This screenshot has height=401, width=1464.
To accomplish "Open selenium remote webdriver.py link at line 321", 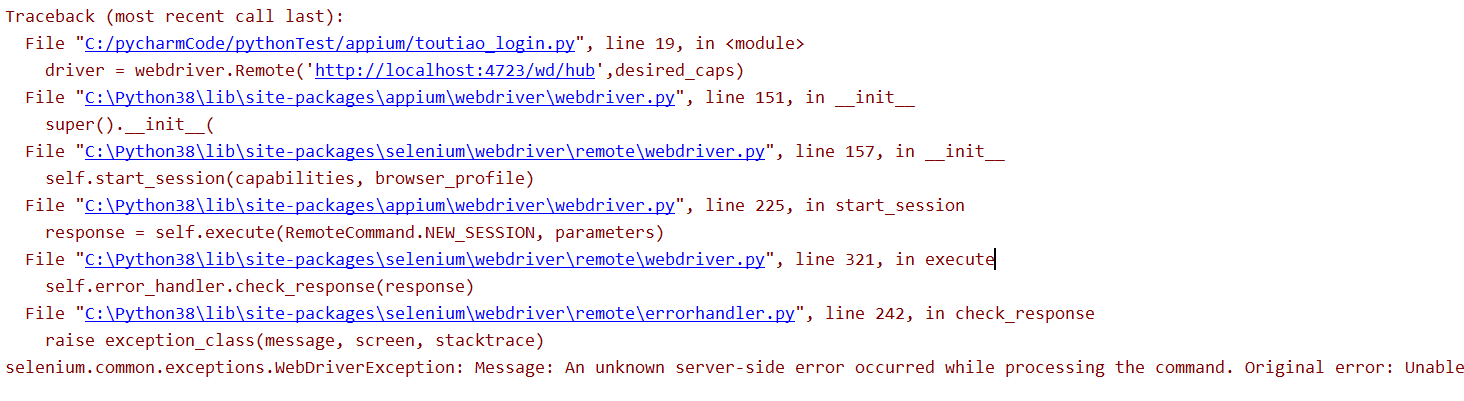I will point(425,259).
